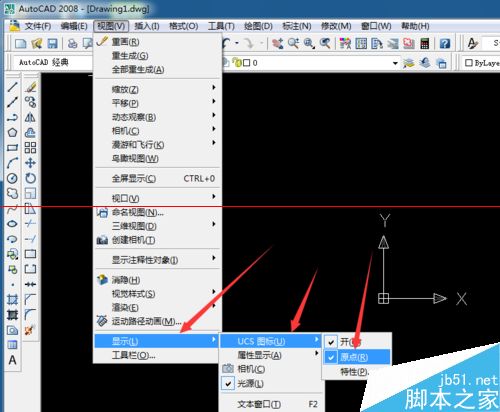
Task: Select the Rectangle tool
Action: coord(12,148)
